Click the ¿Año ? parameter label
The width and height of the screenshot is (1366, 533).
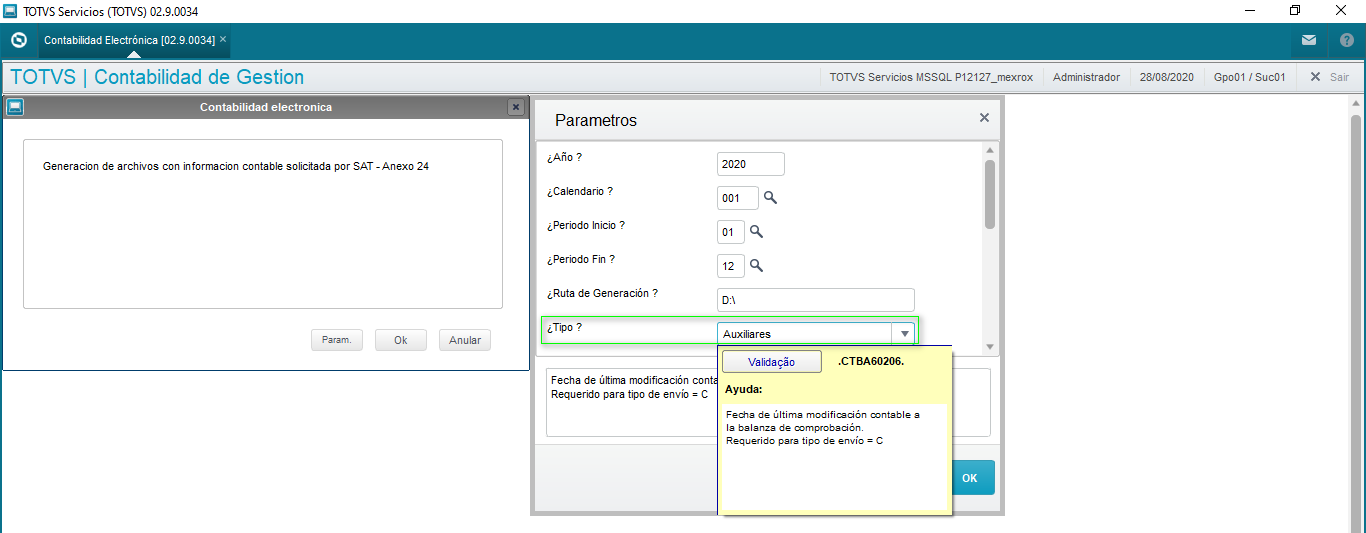[564, 157]
